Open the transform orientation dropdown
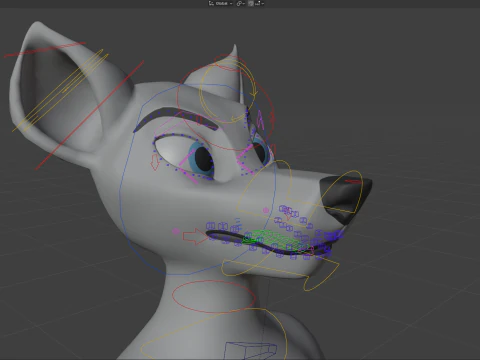This screenshot has width=480, height=360. 220,3
